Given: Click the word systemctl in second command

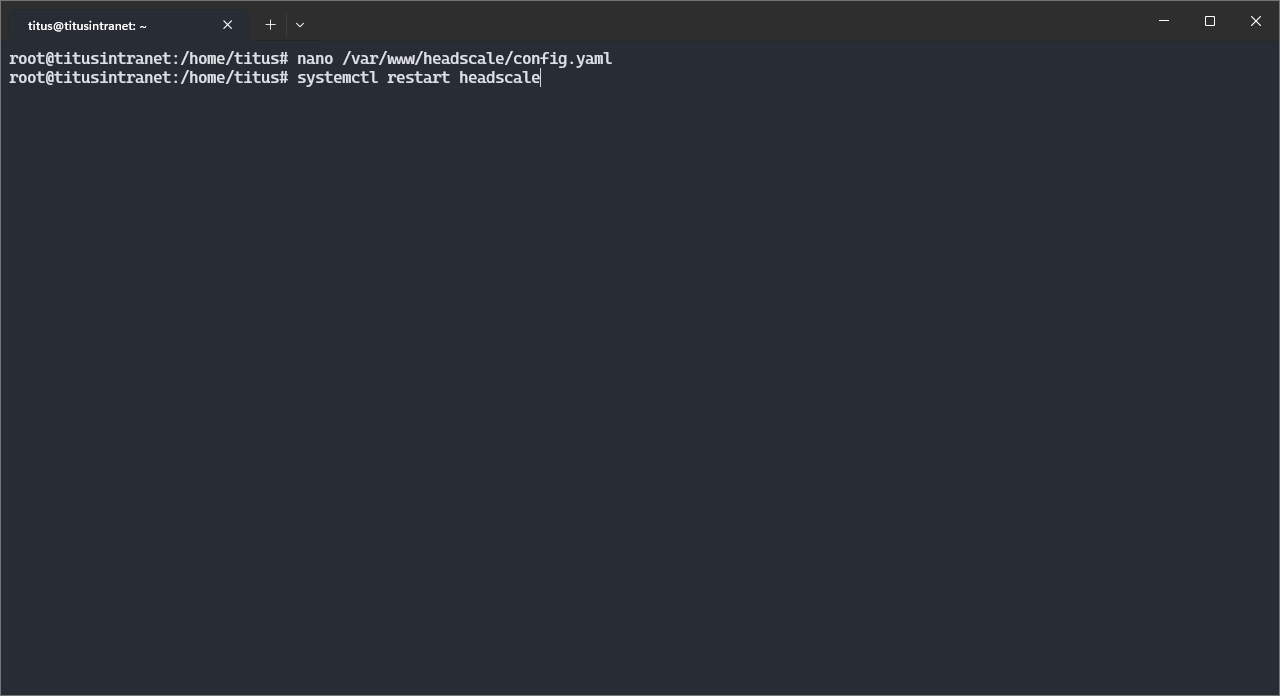Looking at the screenshot, I should coord(337,78).
